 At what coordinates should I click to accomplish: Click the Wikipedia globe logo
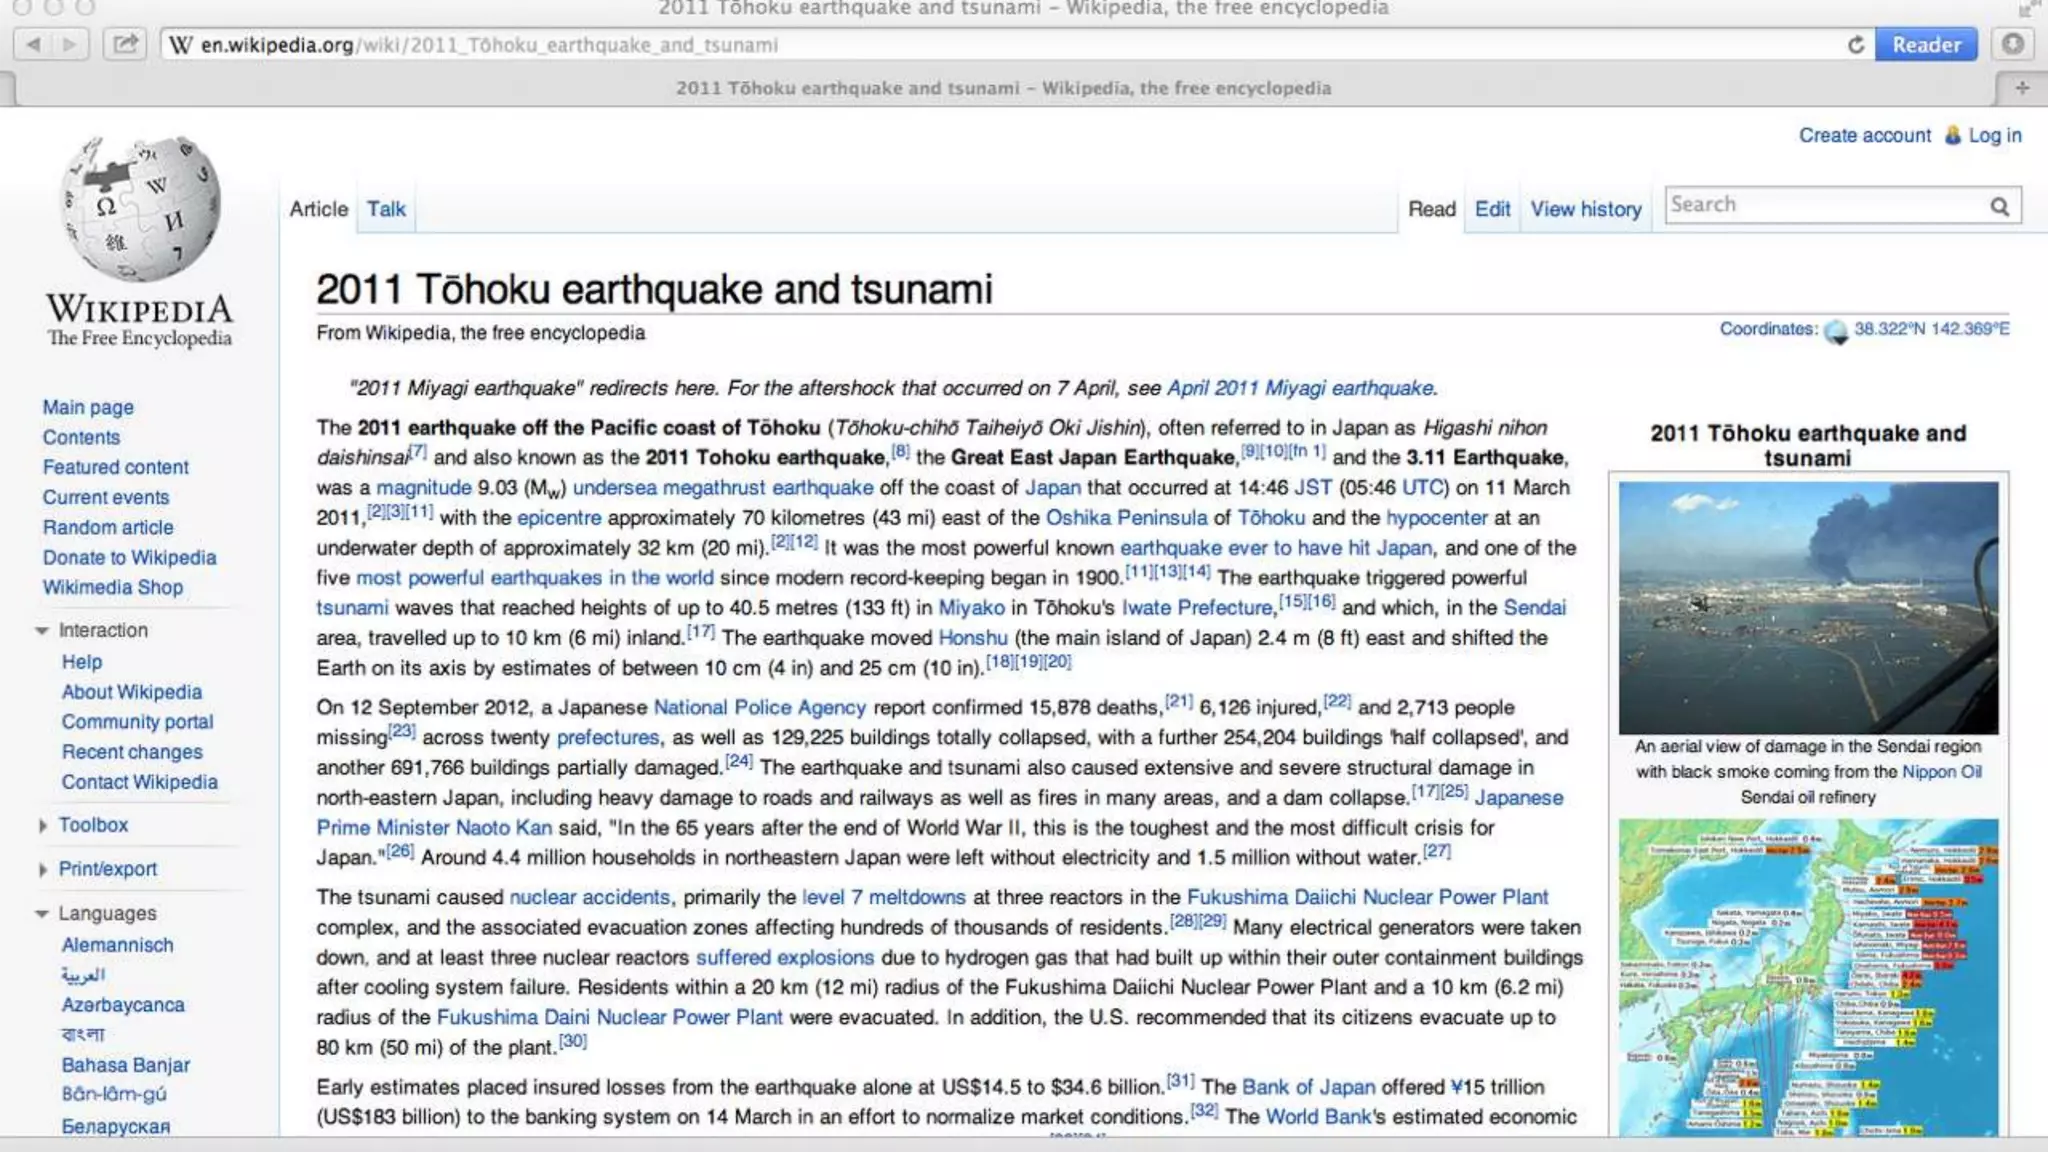[x=140, y=208]
